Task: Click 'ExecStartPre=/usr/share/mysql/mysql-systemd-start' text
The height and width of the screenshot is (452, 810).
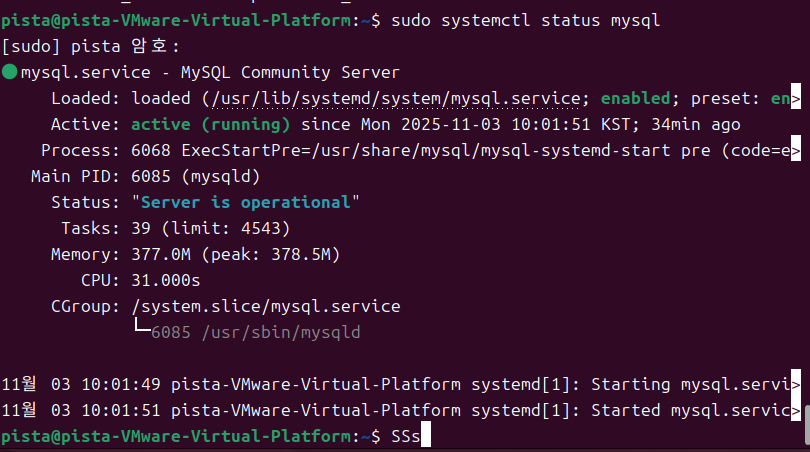Action: point(426,150)
